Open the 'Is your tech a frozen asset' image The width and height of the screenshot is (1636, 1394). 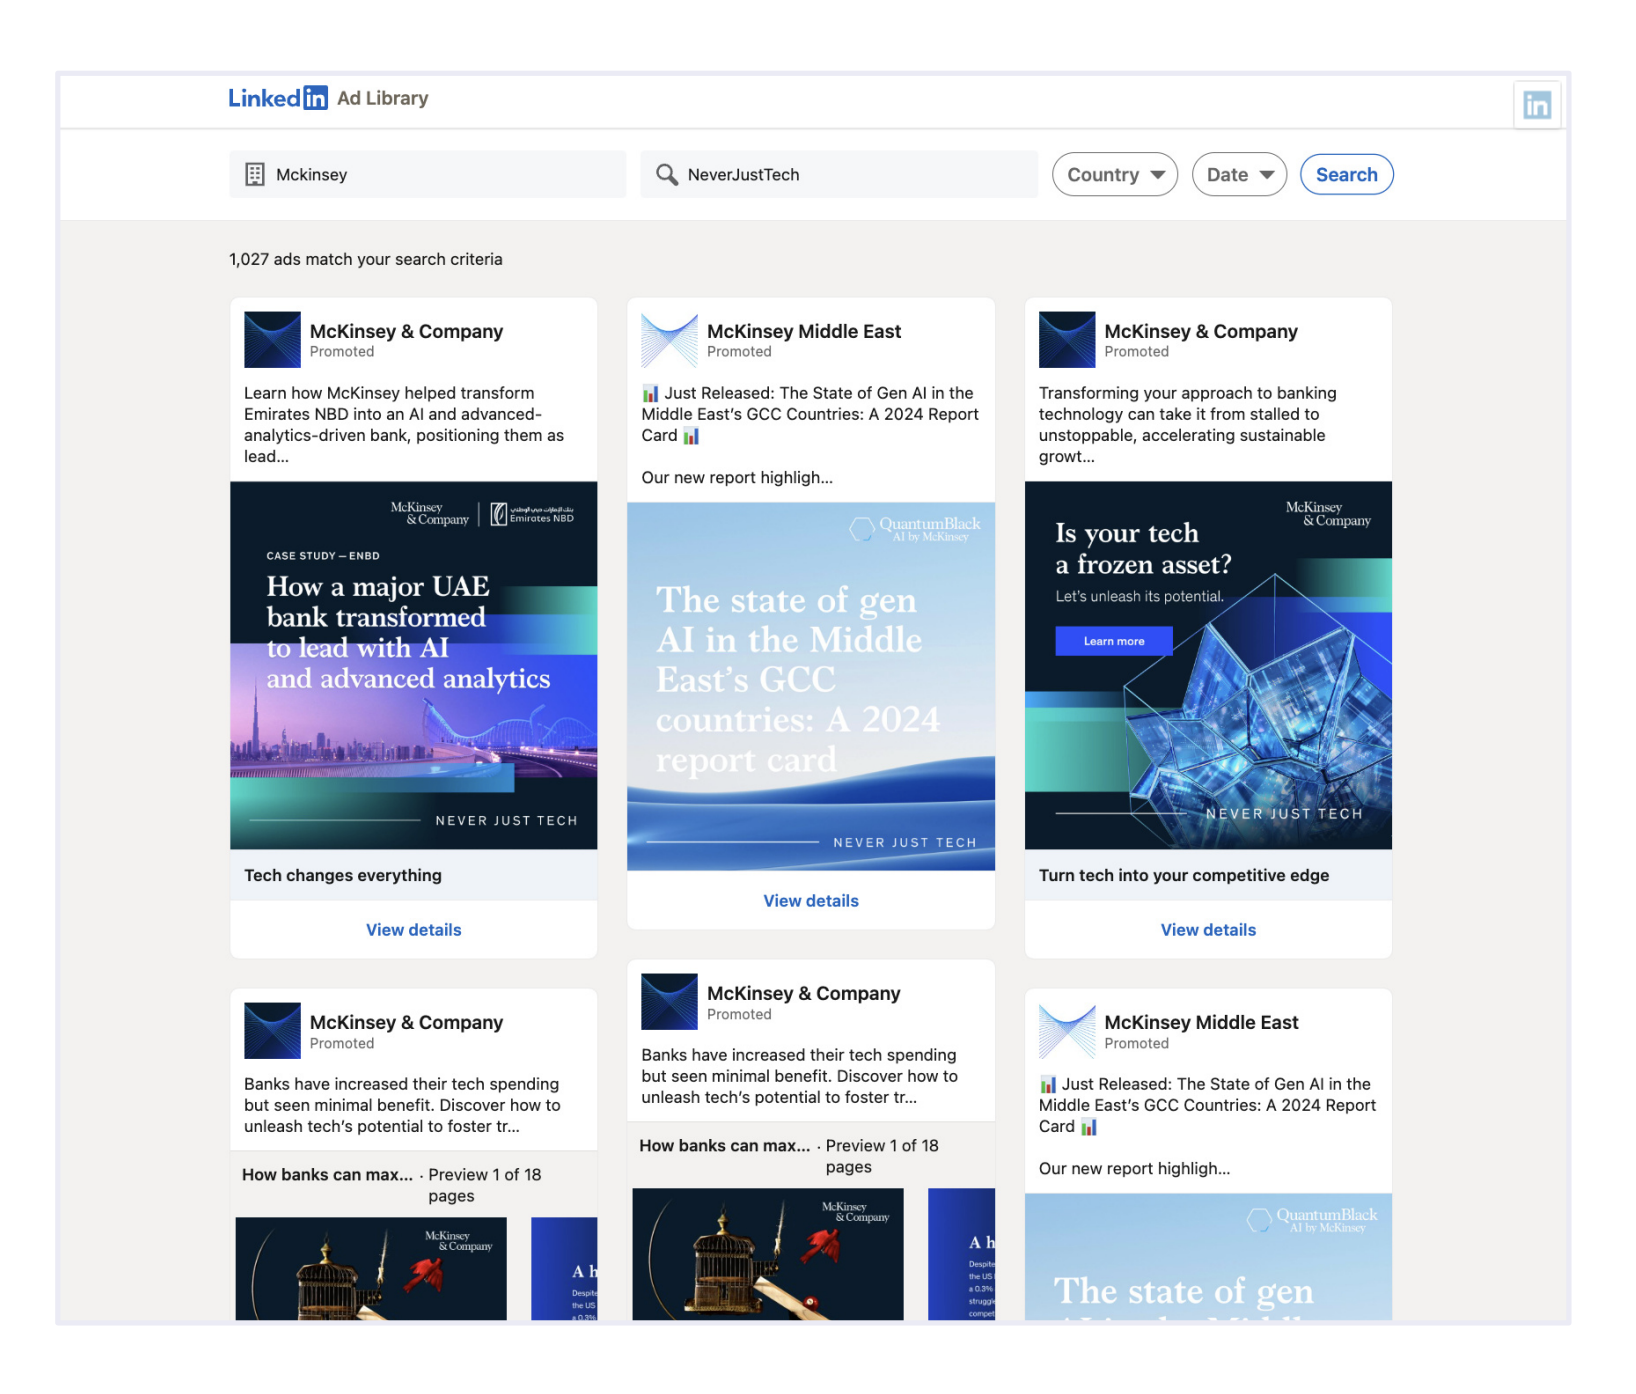(1208, 665)
